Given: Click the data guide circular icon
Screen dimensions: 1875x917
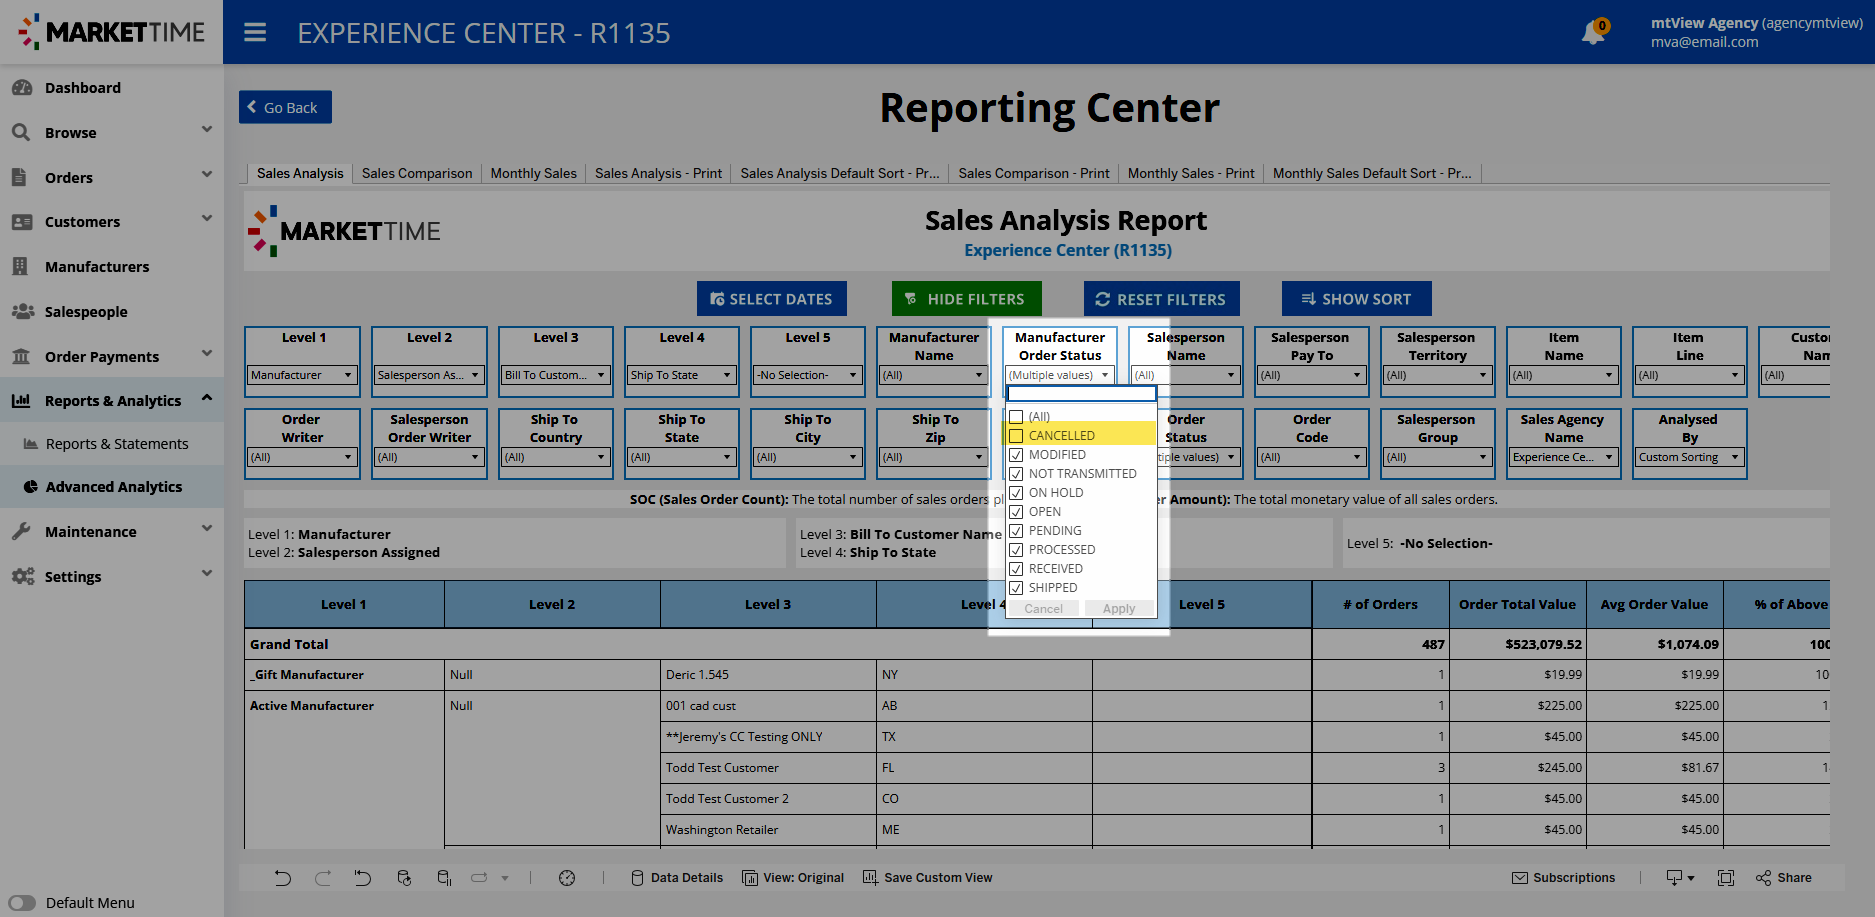Looking at the screenshot, I should (x=567, y=878).
